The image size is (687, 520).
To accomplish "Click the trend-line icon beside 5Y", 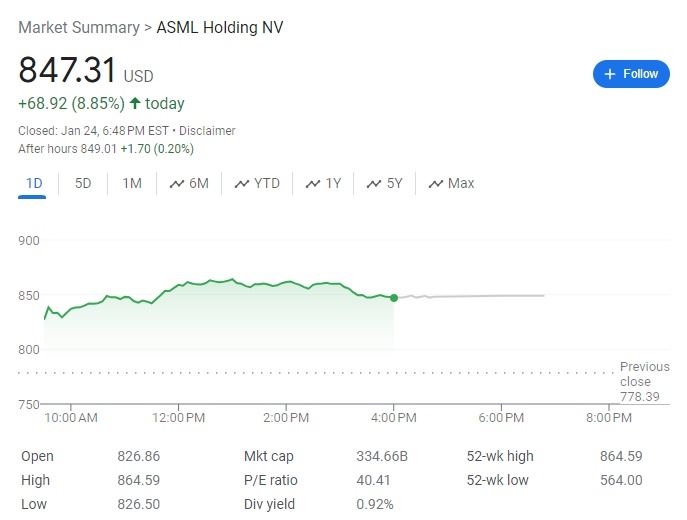I will point(375,183).
